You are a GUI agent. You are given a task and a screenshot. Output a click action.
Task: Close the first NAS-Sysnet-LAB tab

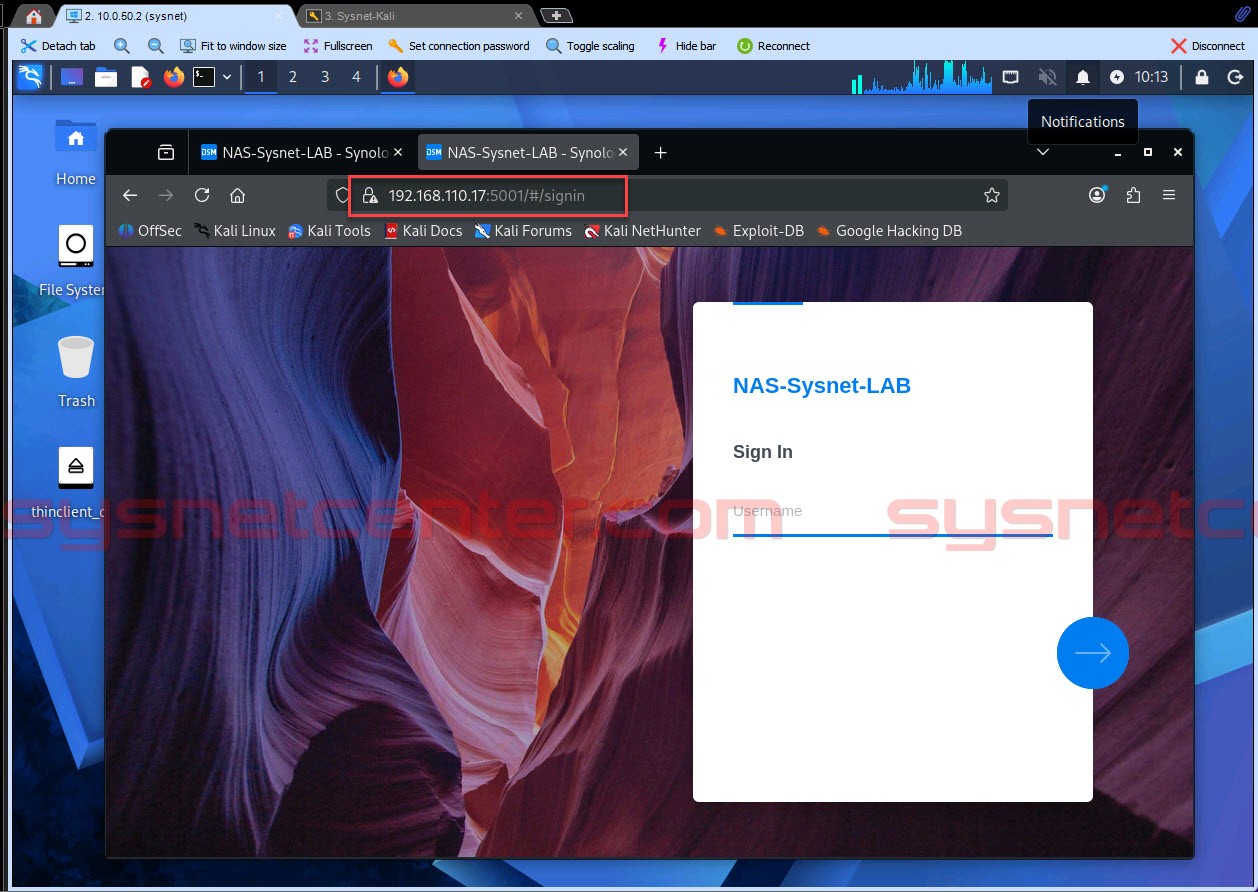pos(398,153)
